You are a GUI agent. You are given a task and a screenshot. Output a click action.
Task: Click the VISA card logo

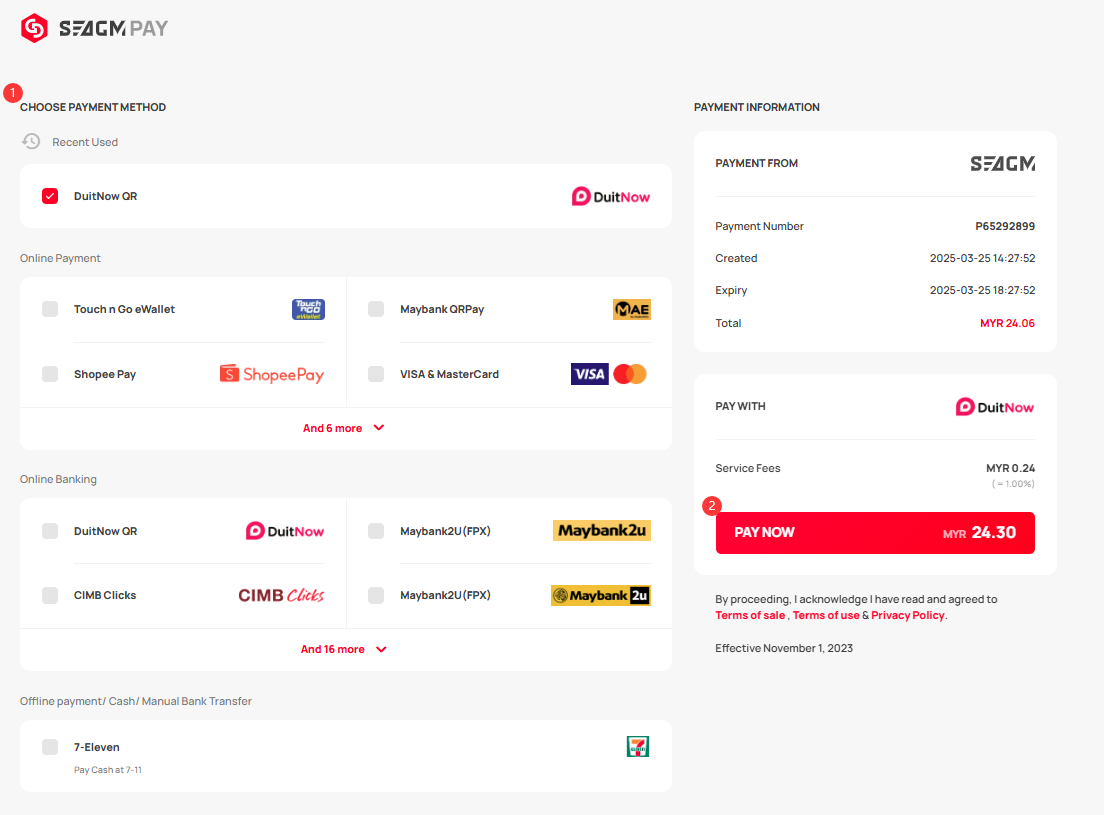point(589,374)
